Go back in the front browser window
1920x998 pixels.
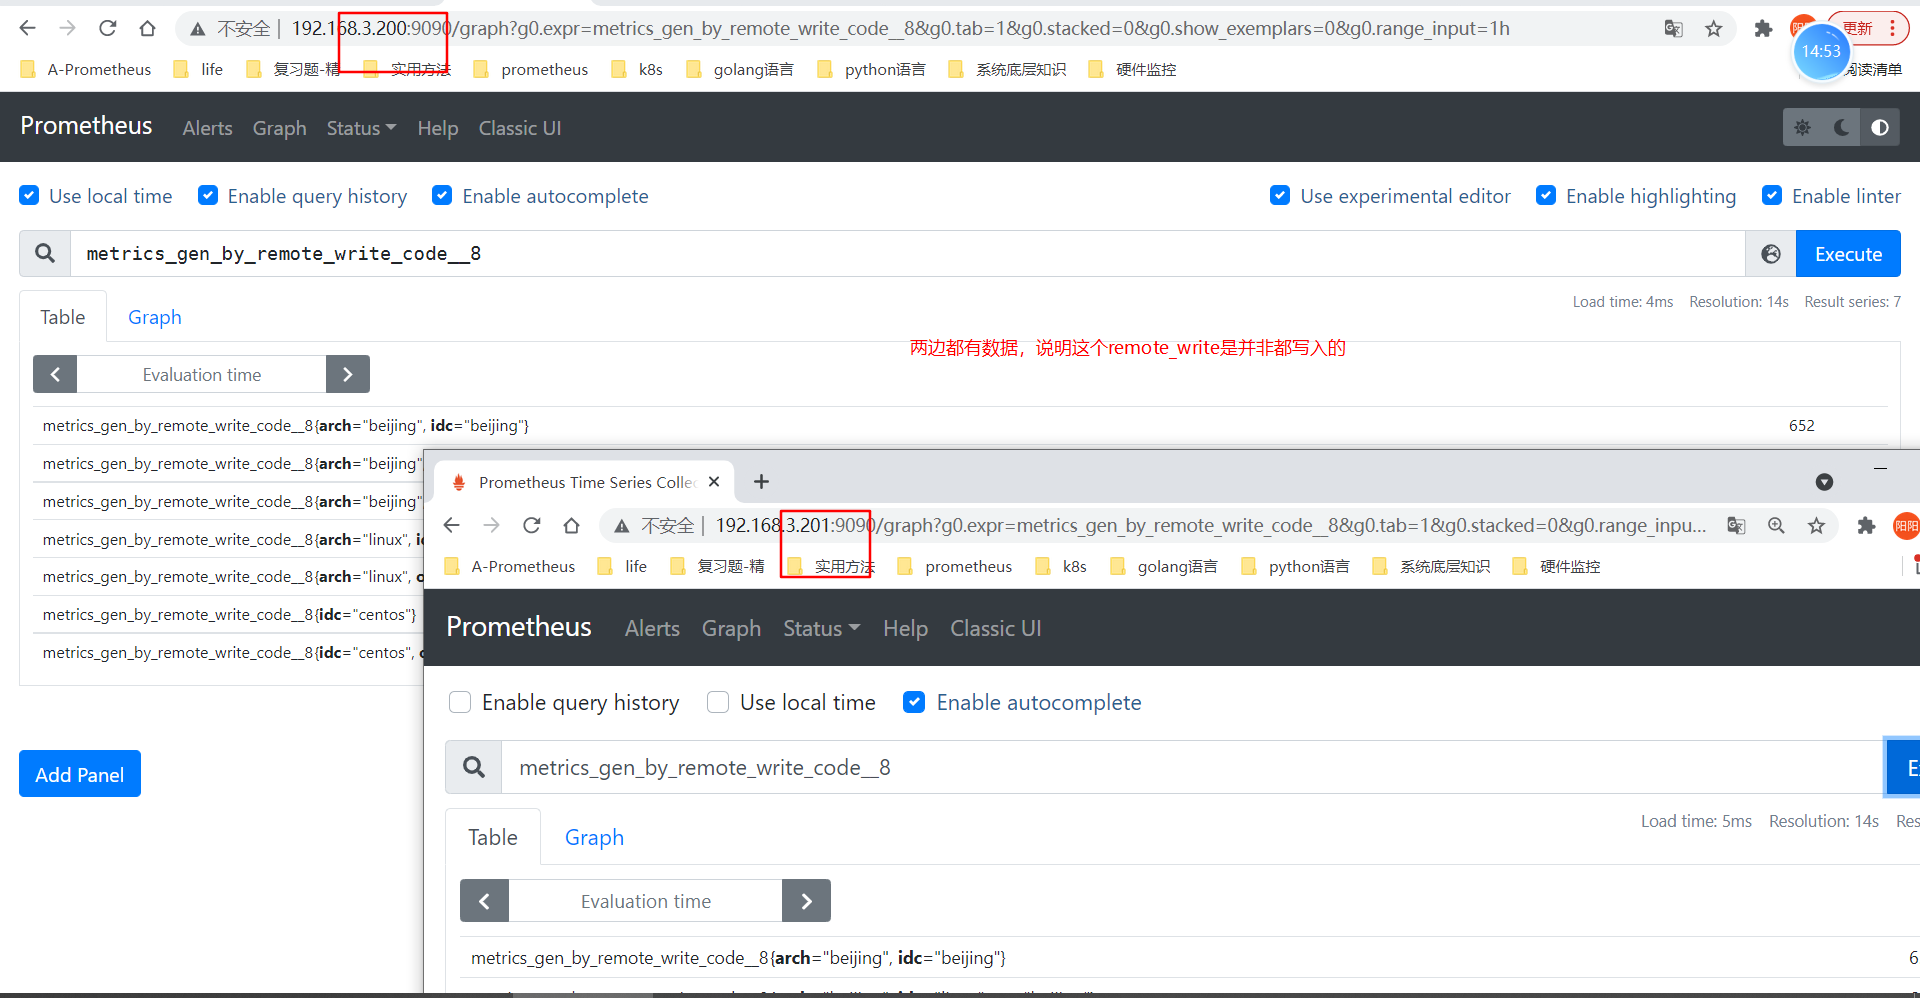[452, 525]
